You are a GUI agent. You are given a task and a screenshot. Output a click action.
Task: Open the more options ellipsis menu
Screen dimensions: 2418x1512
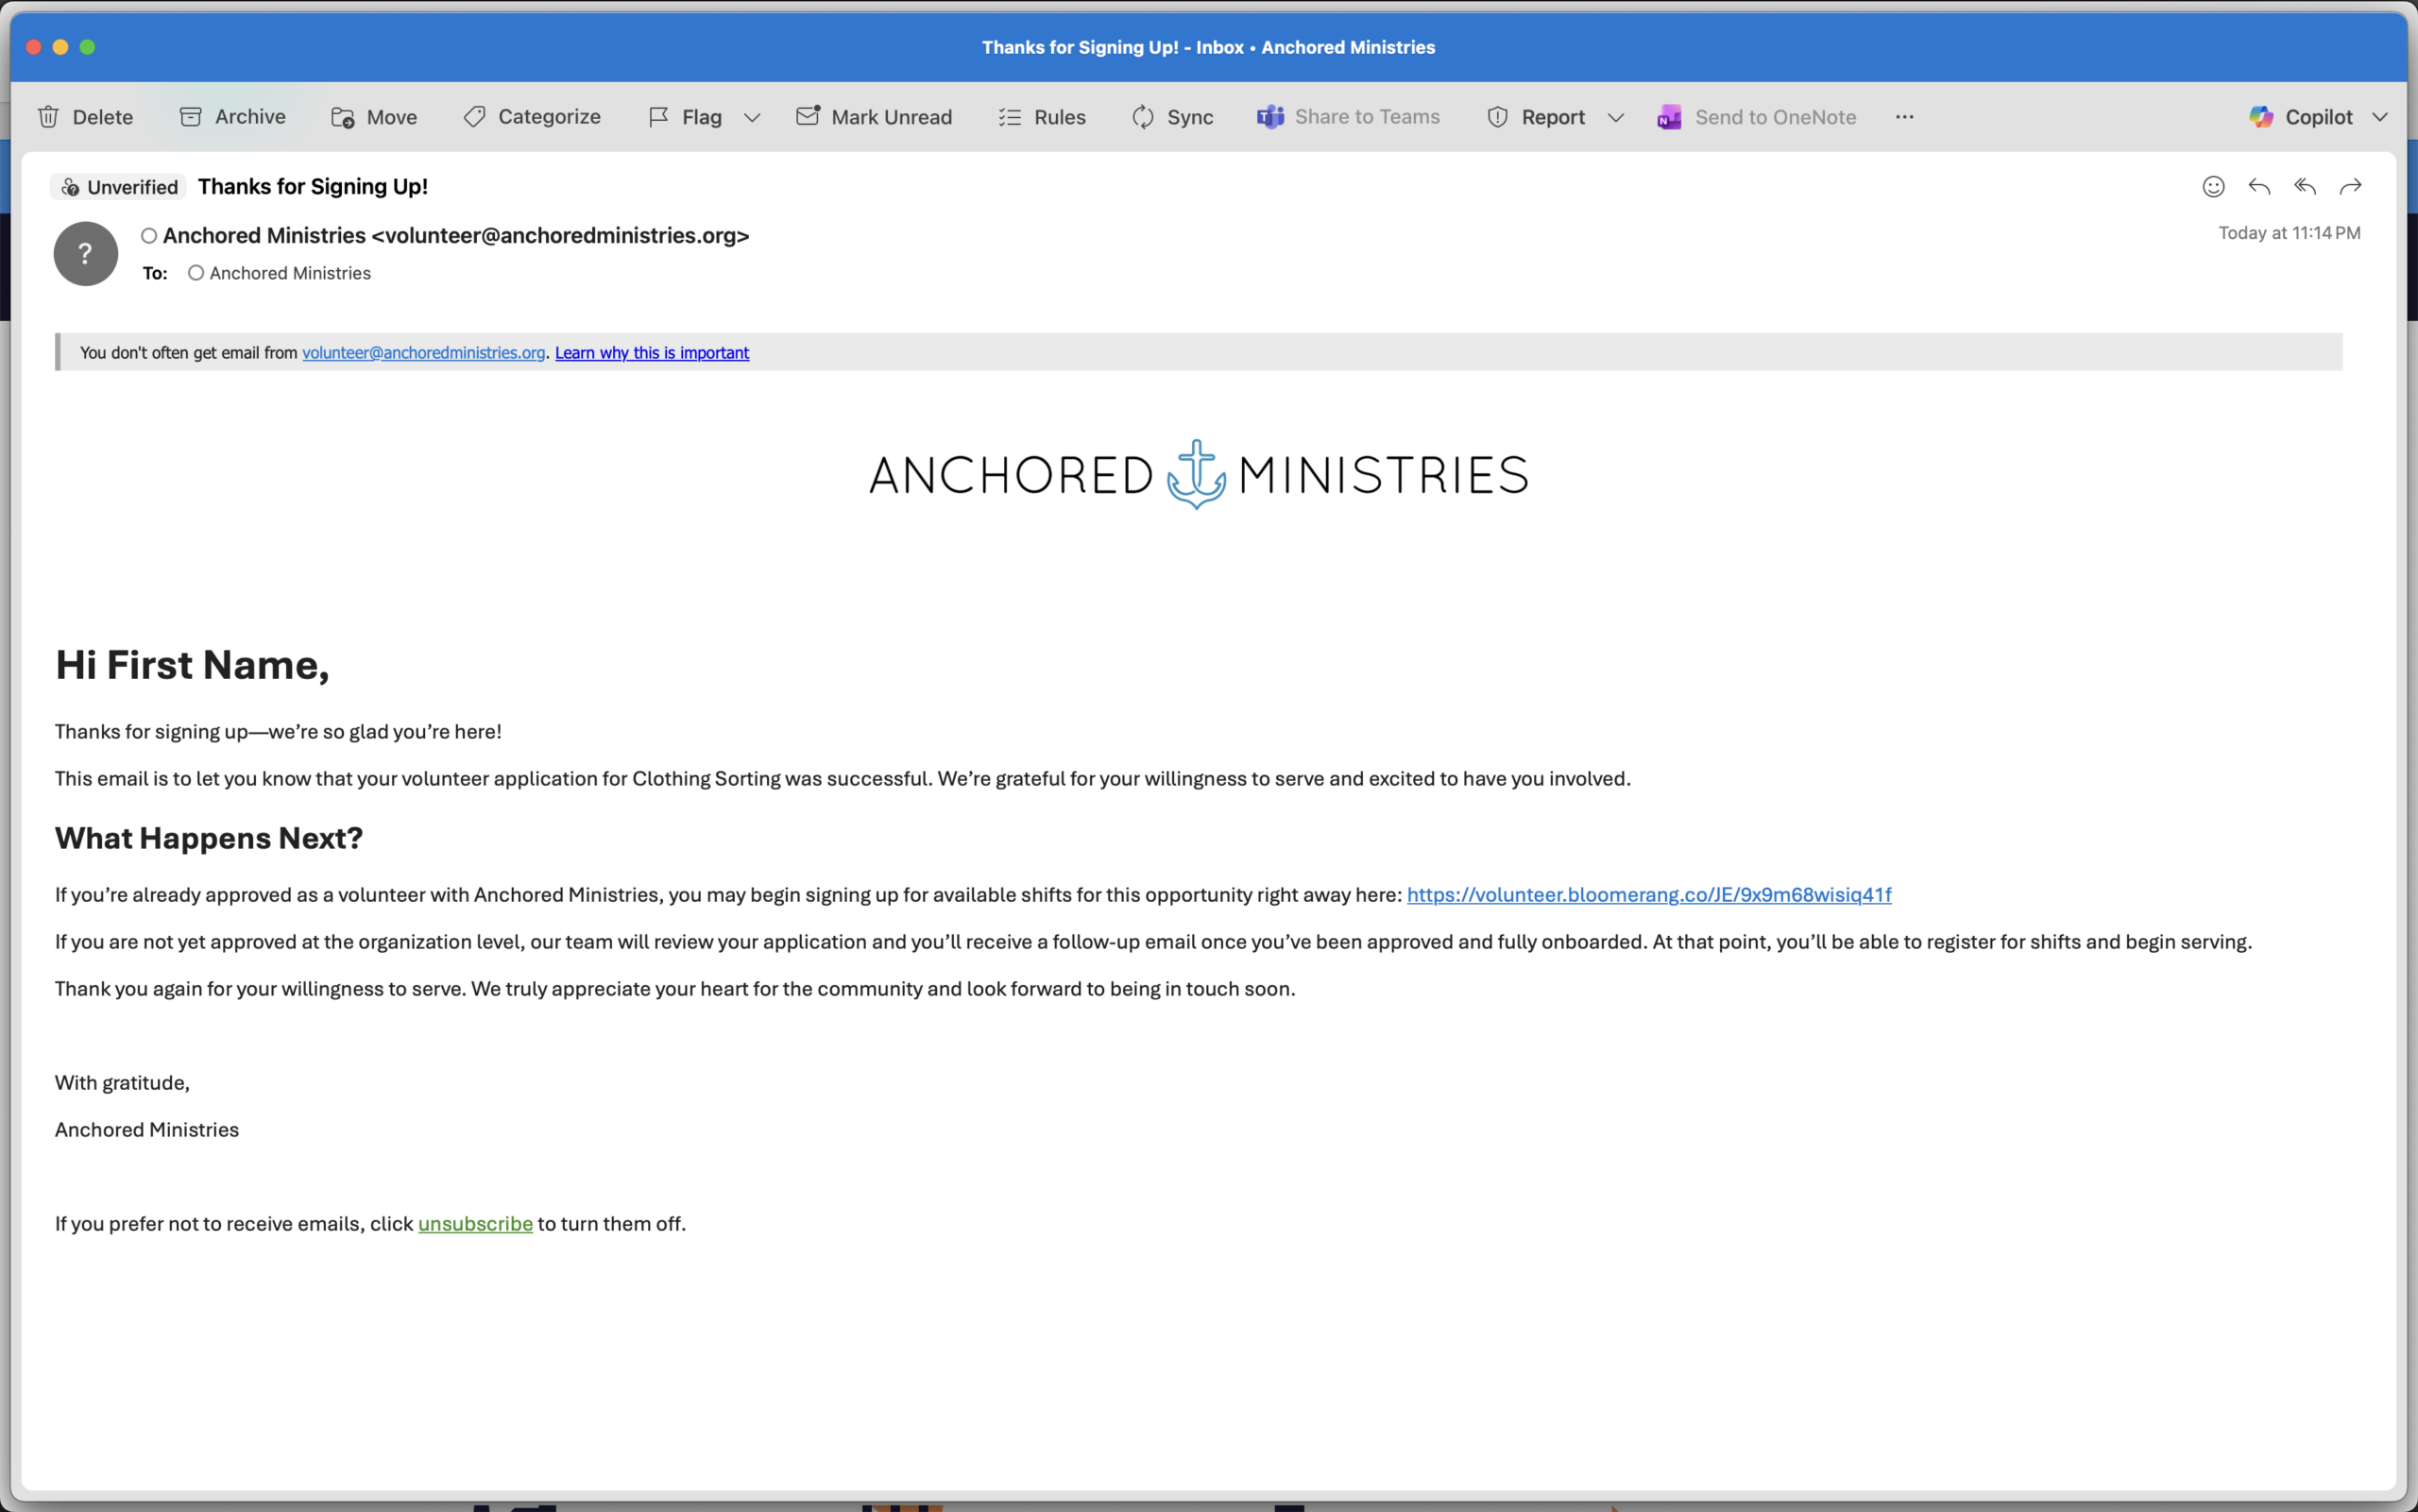tap(1904, 117)
